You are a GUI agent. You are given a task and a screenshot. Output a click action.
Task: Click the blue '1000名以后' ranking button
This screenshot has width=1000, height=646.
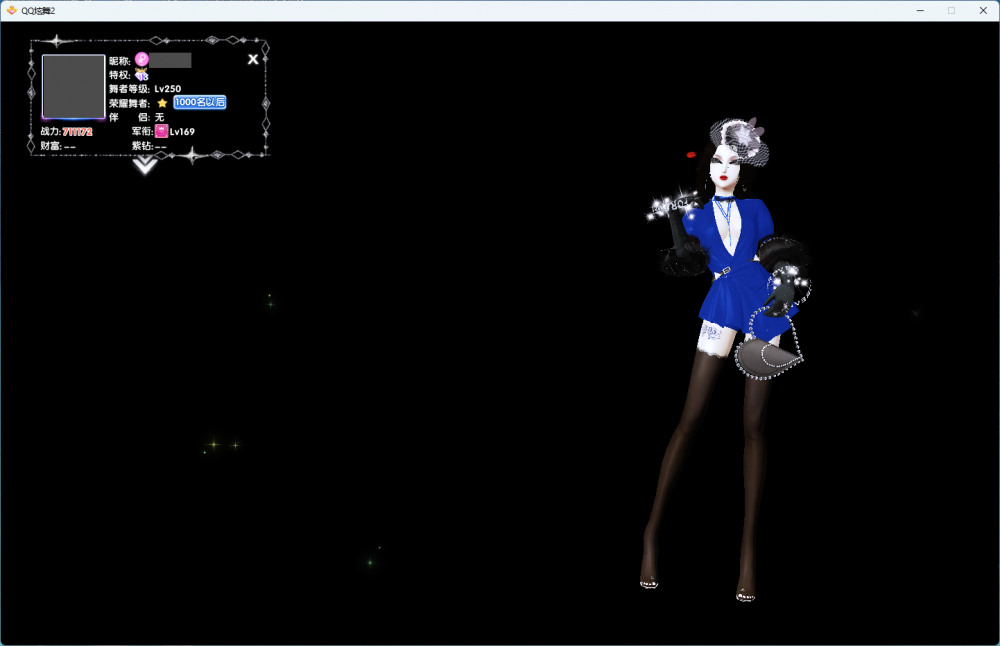point(200,102)
